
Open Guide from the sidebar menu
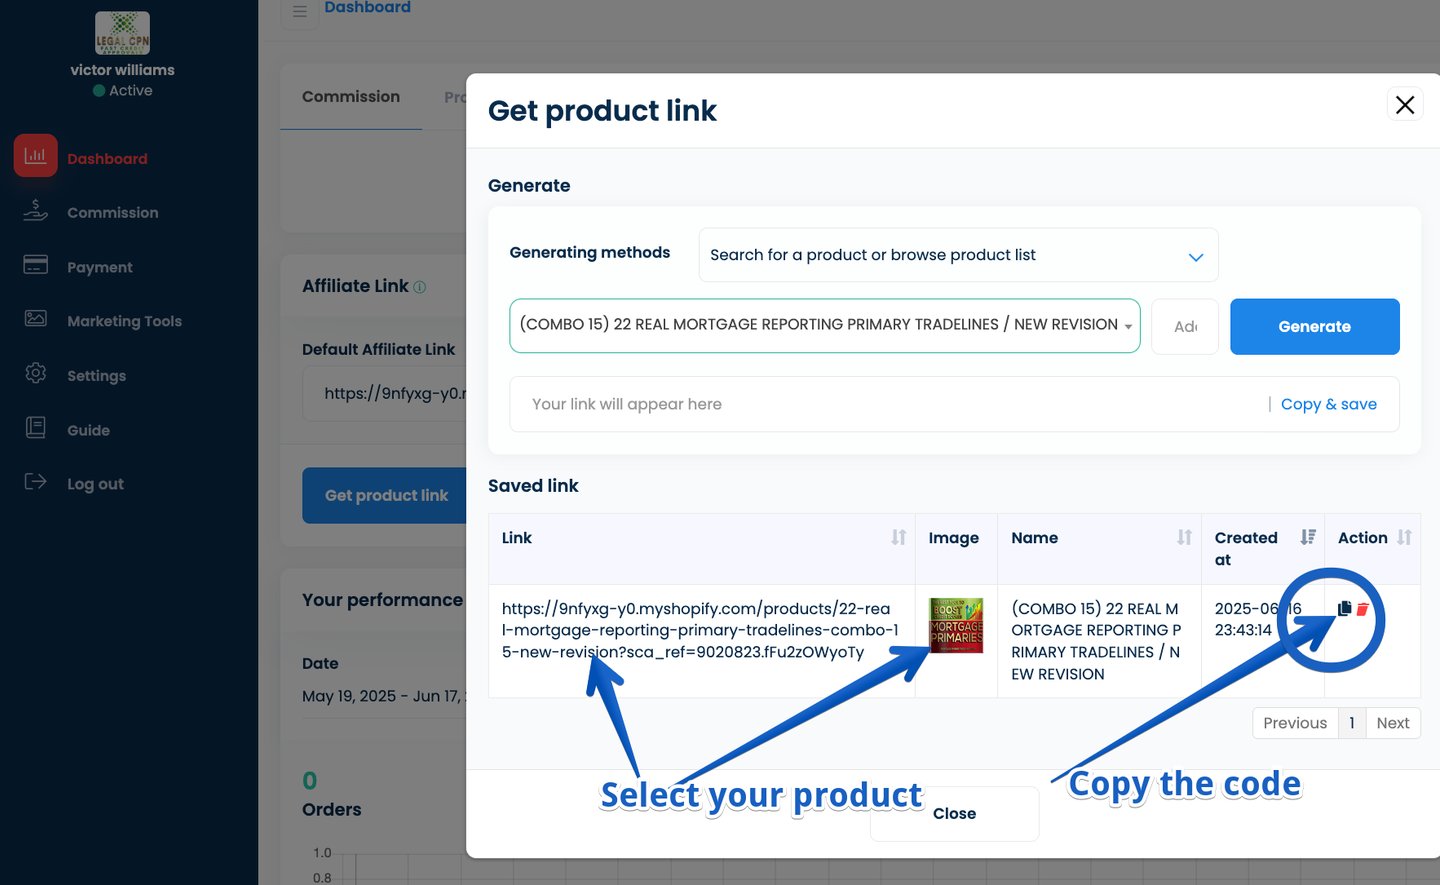(x=88, y=430)
